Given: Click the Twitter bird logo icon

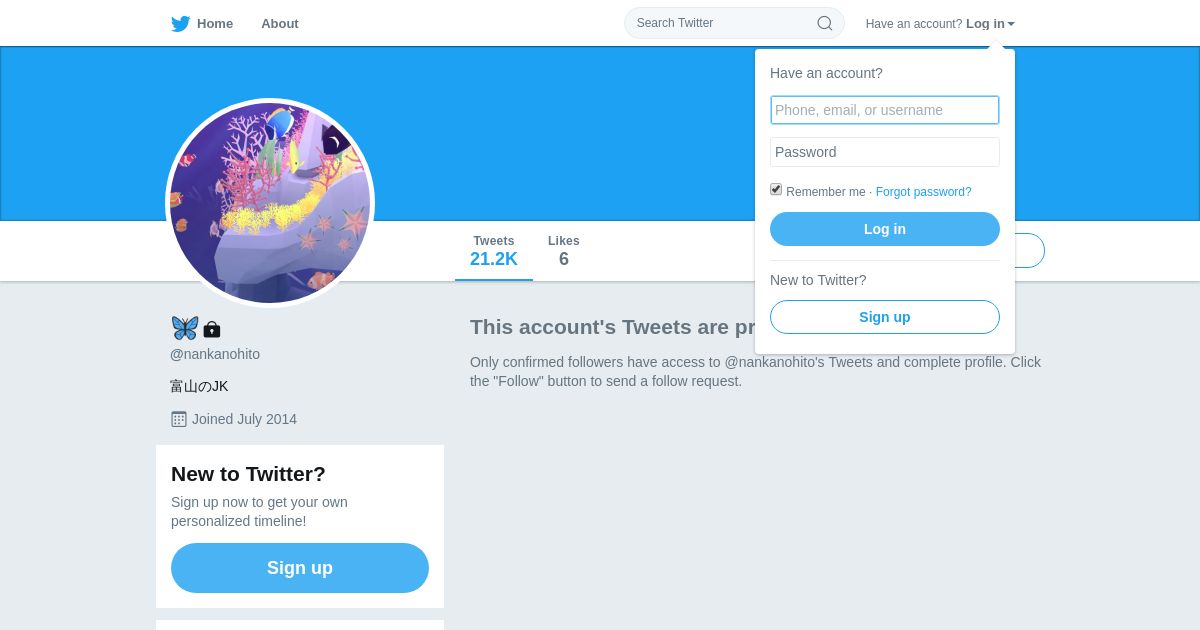Looking at the screenshot, I should click(x=181, y=24).
